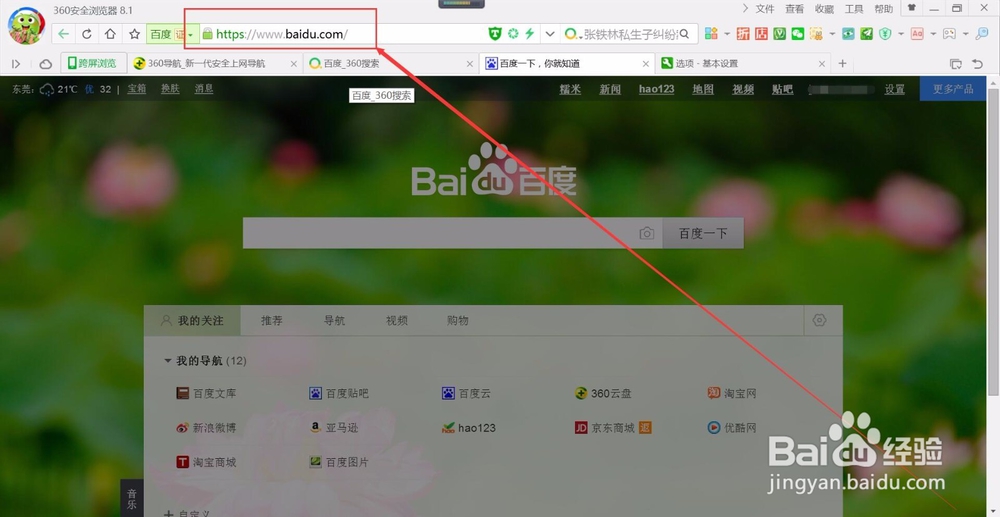The image size is (1000, 517).
Task: Restore closed tab with undo arrow
Action: [977, 64]
